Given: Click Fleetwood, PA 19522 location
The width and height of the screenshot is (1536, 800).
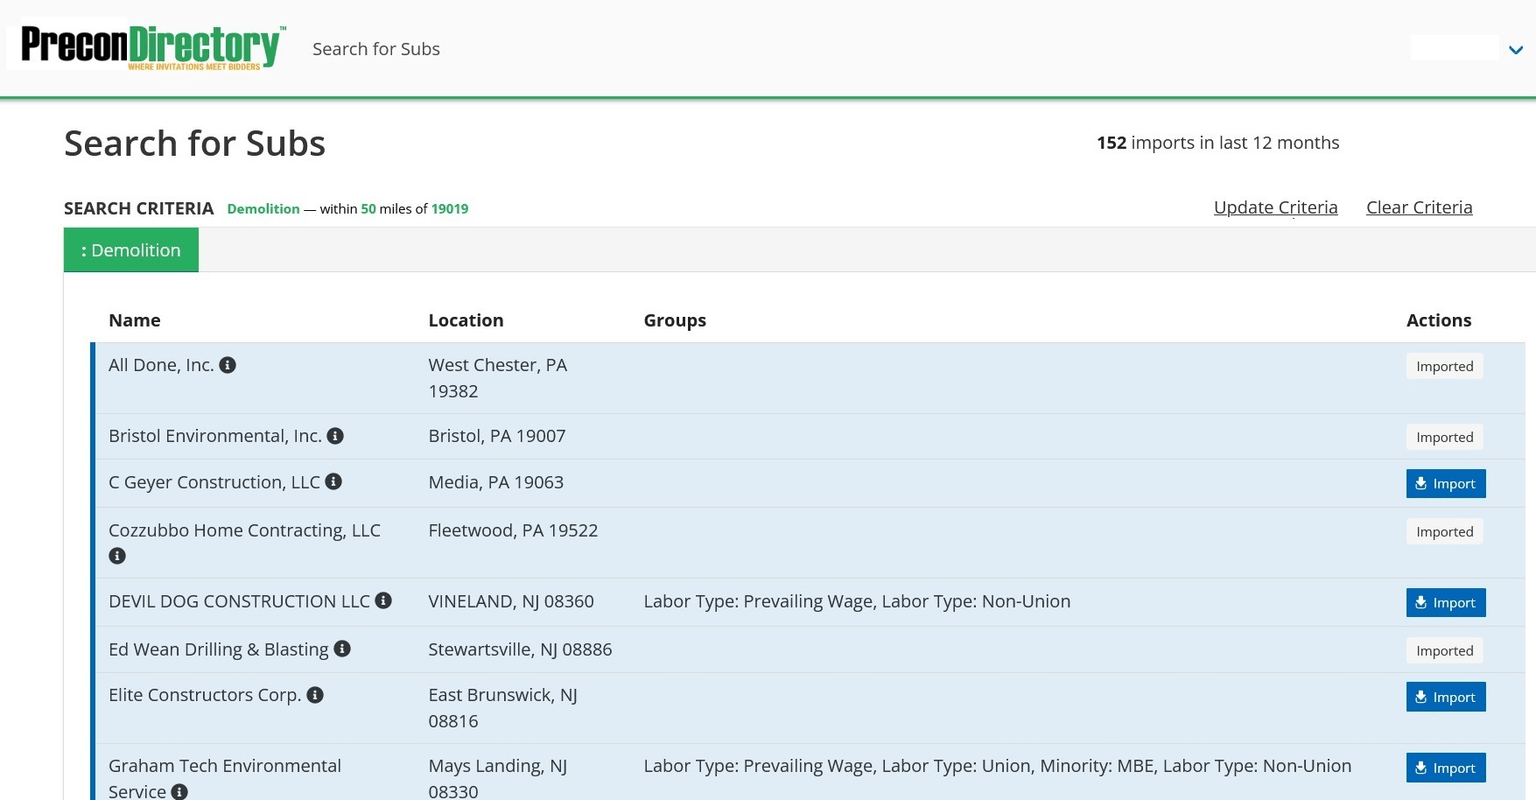Looking at the screenshot, I should click(x=513, y=530).
